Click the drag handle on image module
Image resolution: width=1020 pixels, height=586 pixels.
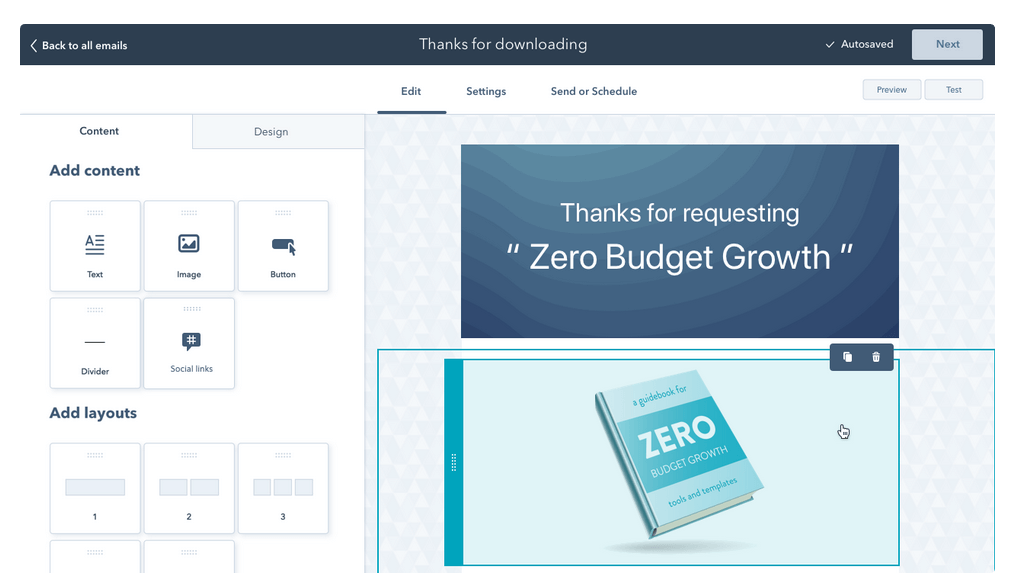point(453,462)
